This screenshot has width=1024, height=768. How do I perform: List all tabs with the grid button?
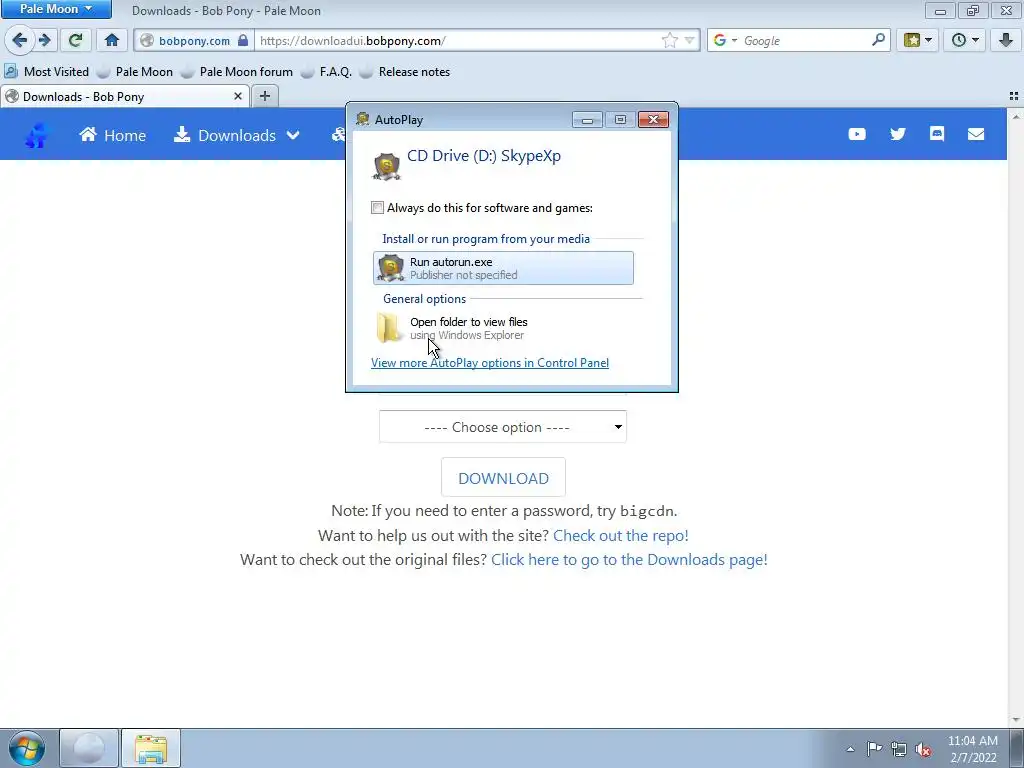tap(1014, 96)
